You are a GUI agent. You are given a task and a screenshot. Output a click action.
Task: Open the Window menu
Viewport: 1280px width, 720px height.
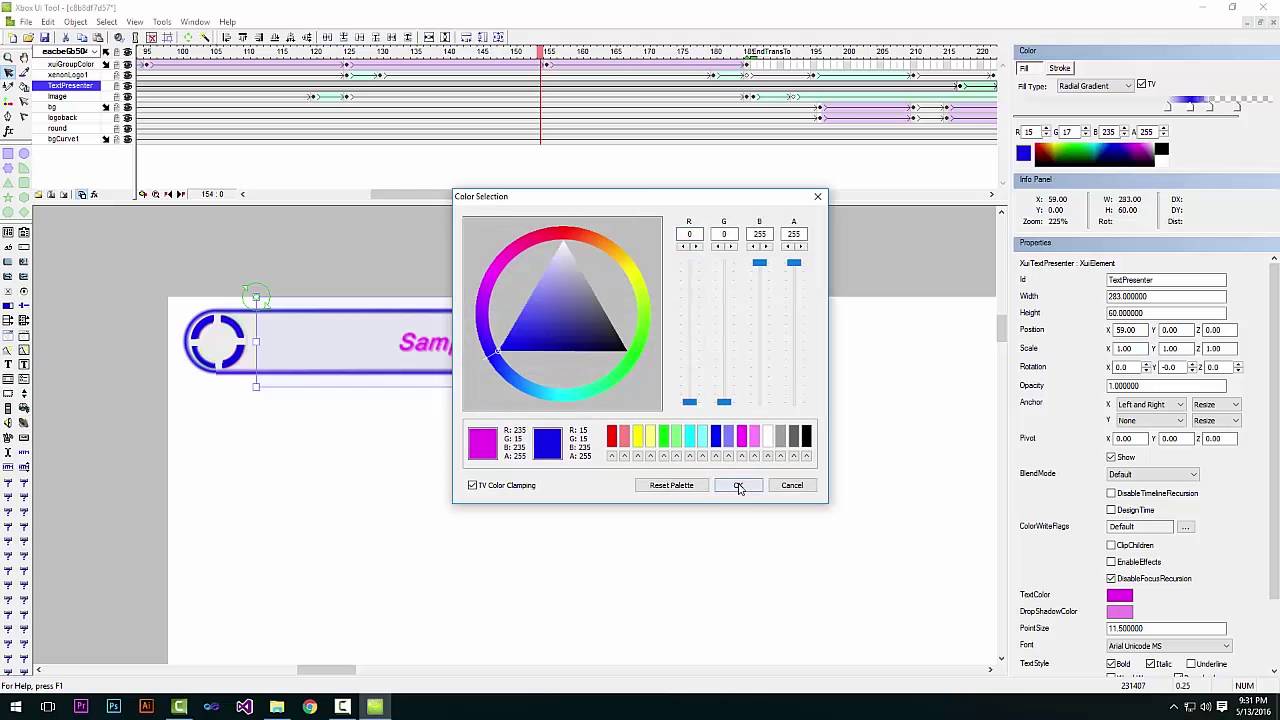[x=195, y=22]
